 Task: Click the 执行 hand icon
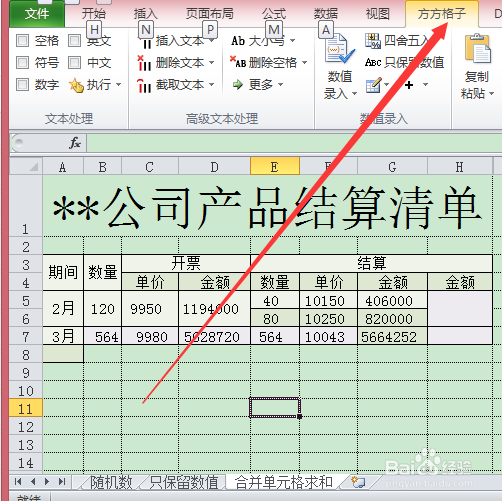[x=76, y=85]
